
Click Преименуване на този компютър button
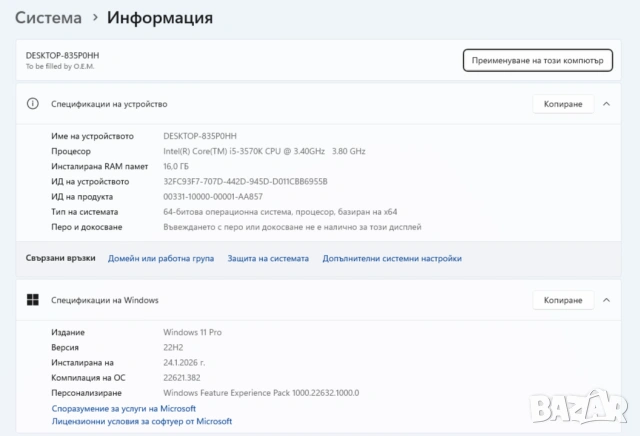[538, 60]
